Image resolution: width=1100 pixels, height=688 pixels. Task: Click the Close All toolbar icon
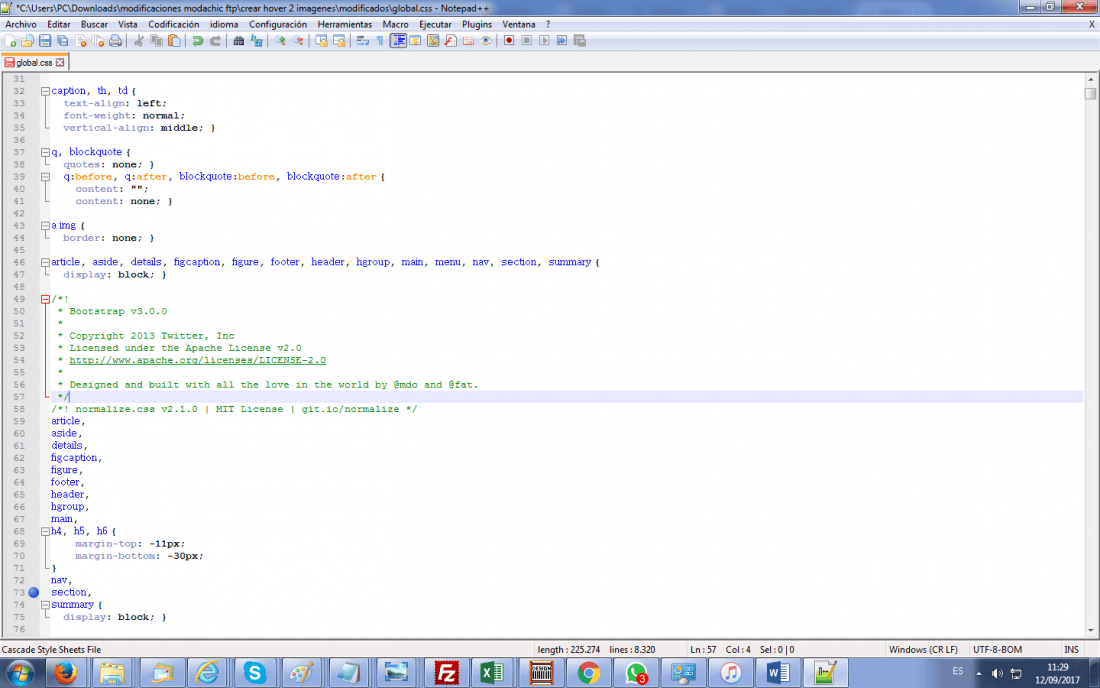click(98, 41)
